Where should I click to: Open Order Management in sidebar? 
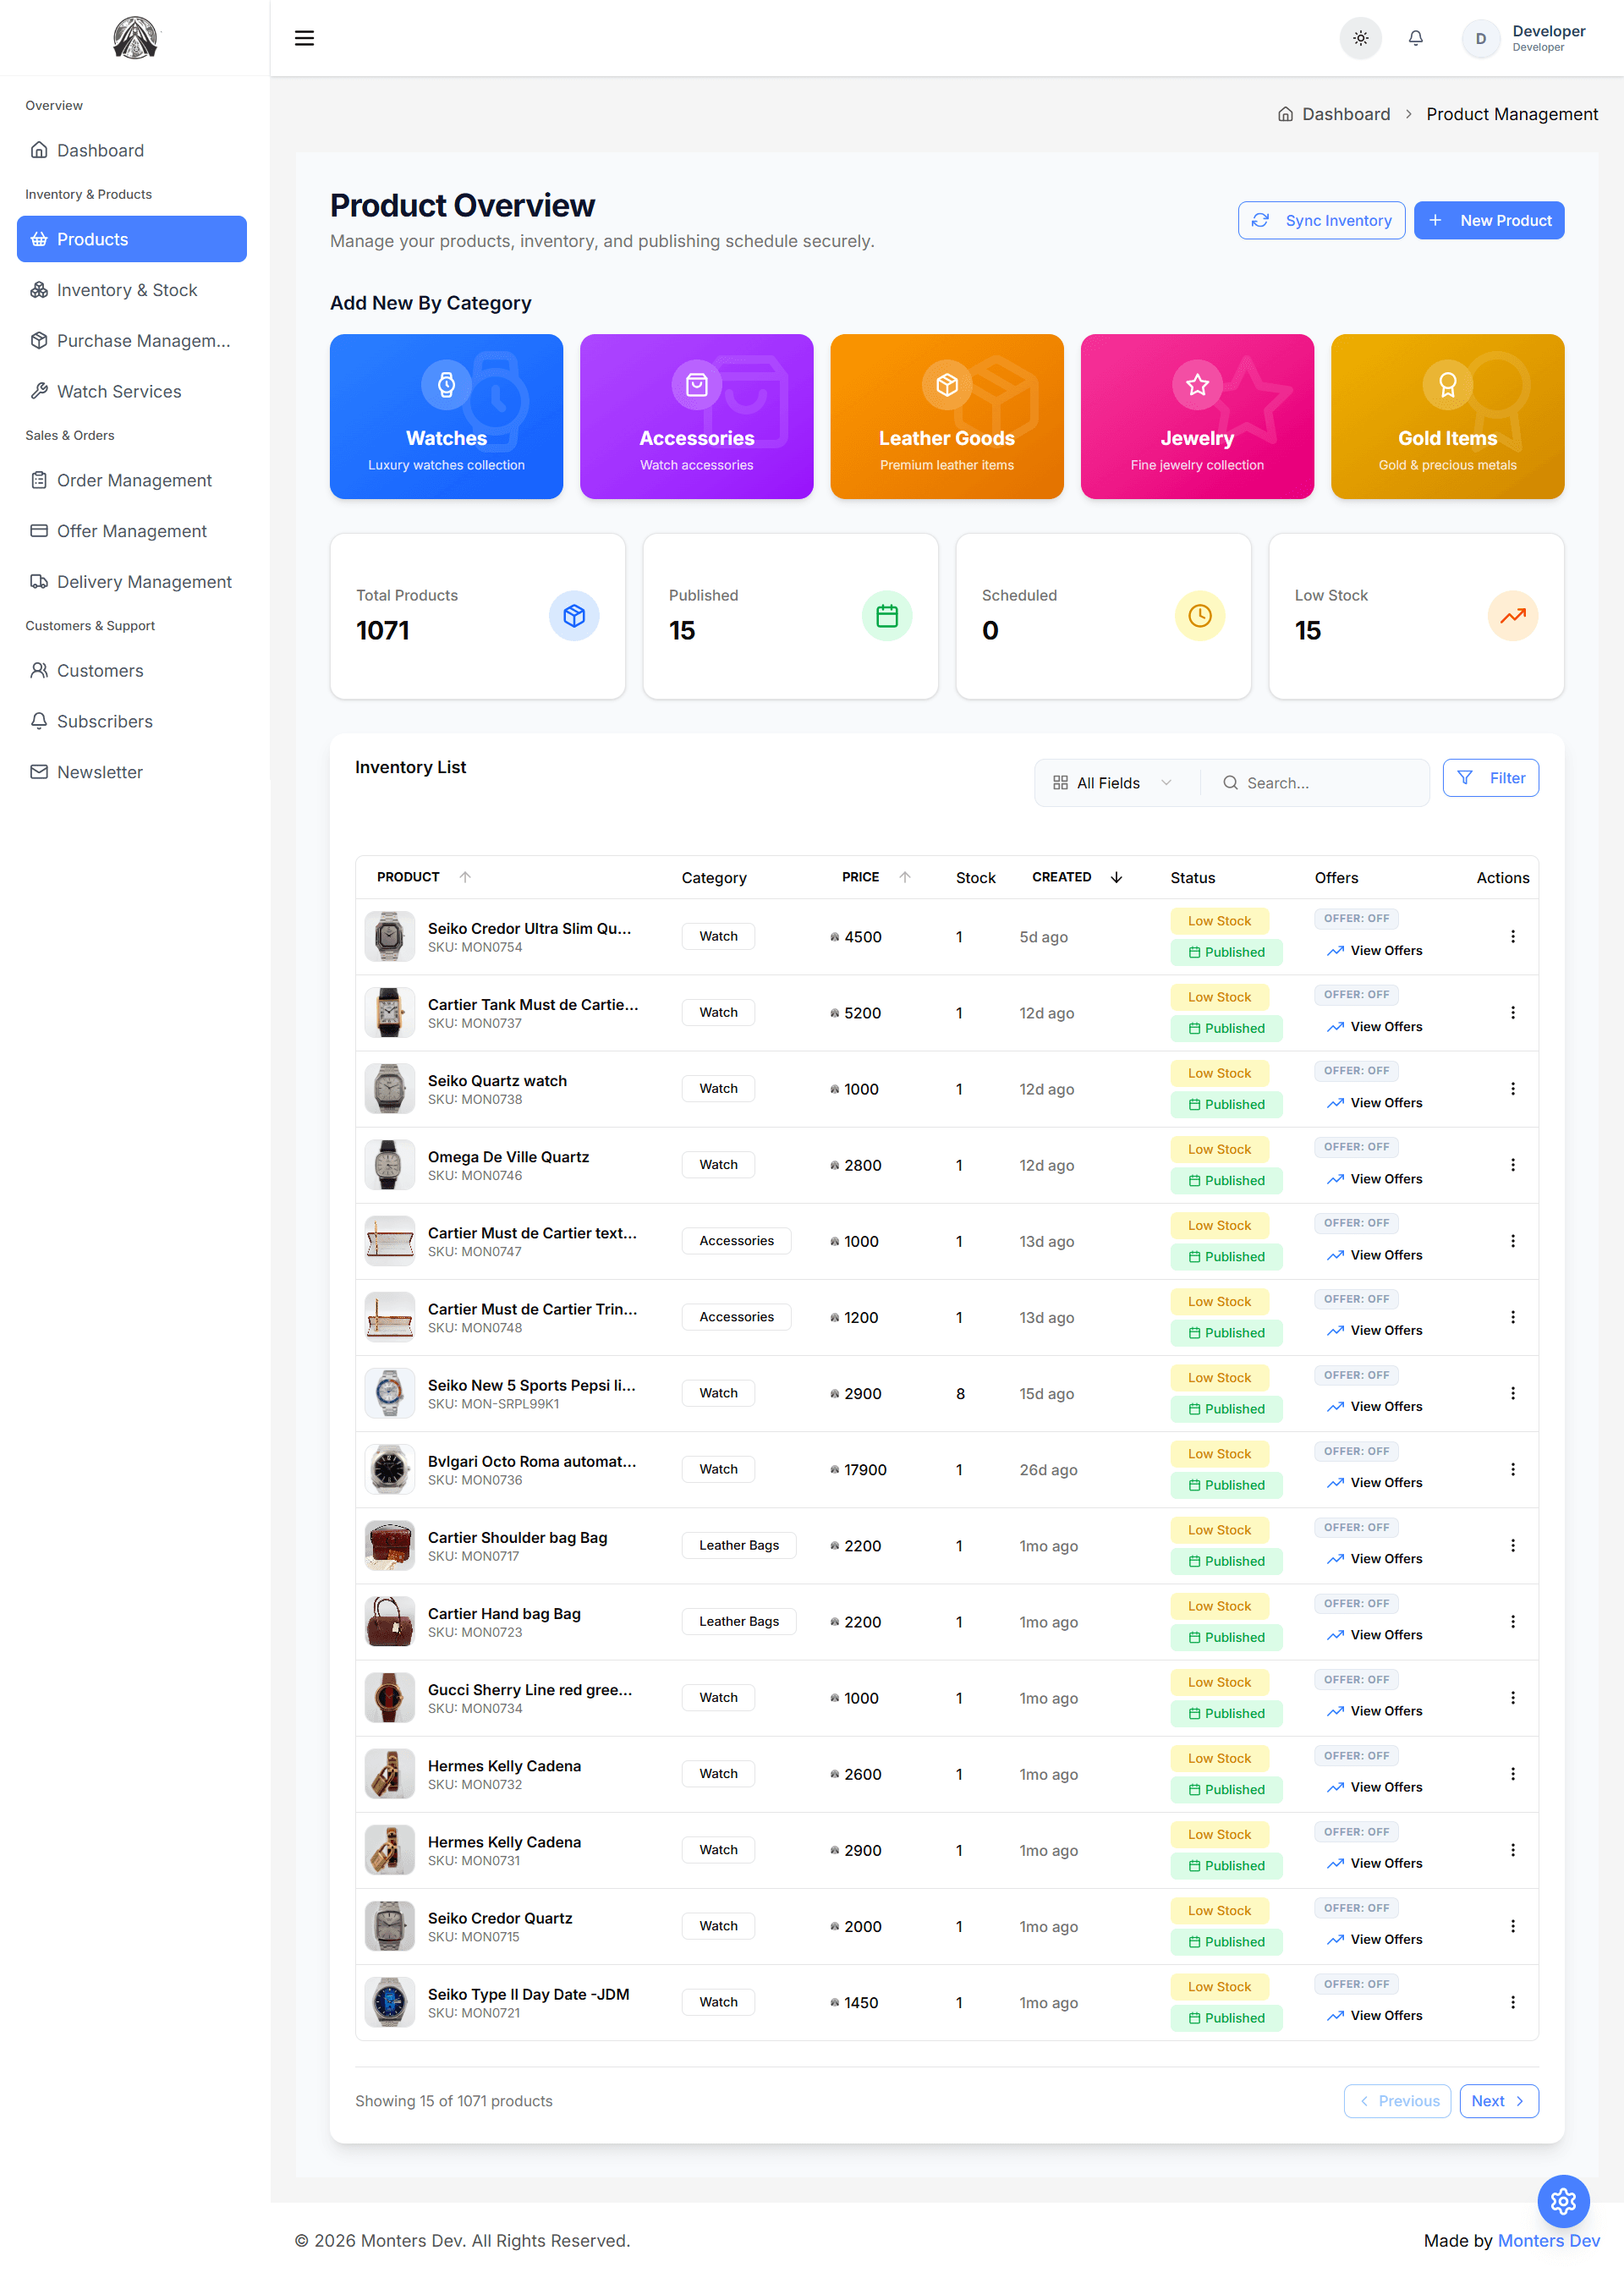[133, 480]
